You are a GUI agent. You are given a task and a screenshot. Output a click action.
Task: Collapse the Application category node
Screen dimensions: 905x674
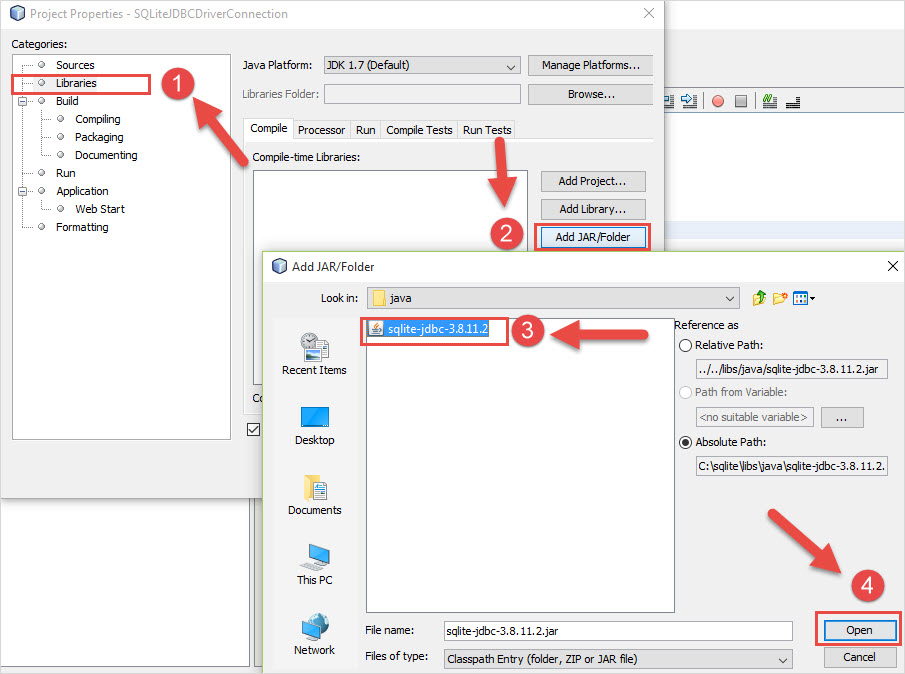point(23,192)
